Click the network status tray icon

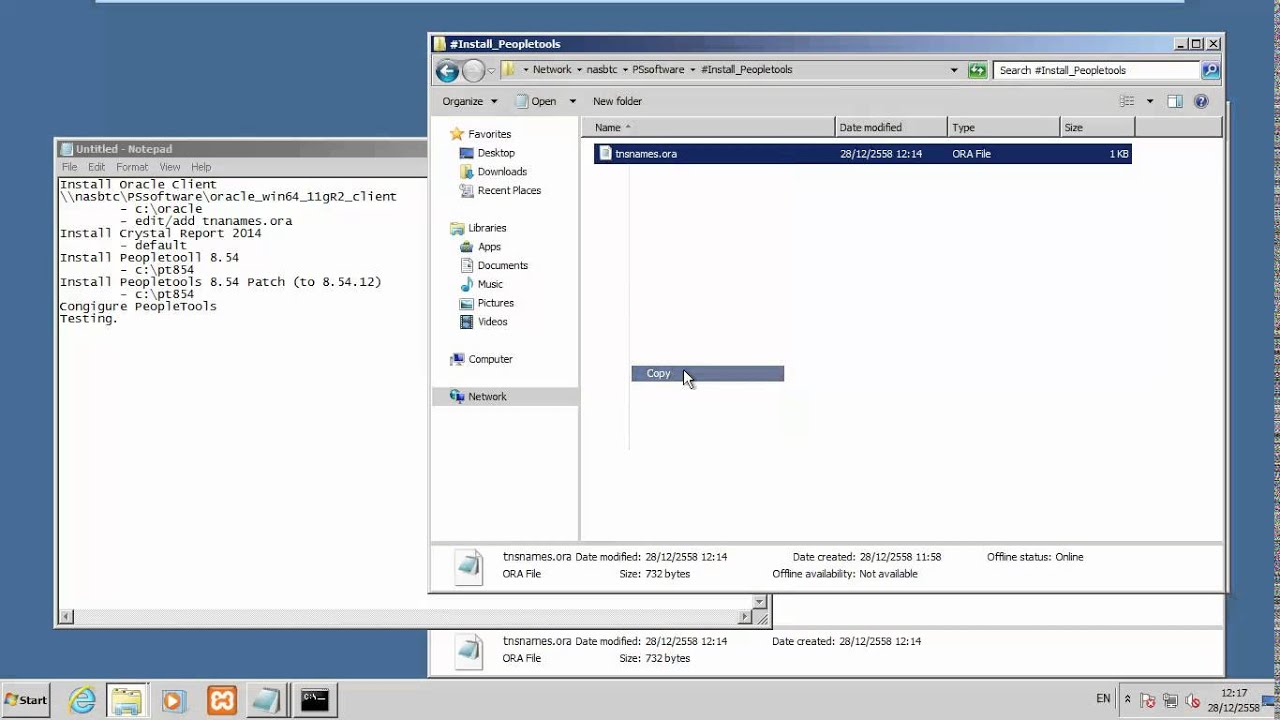click(1169, 701)
